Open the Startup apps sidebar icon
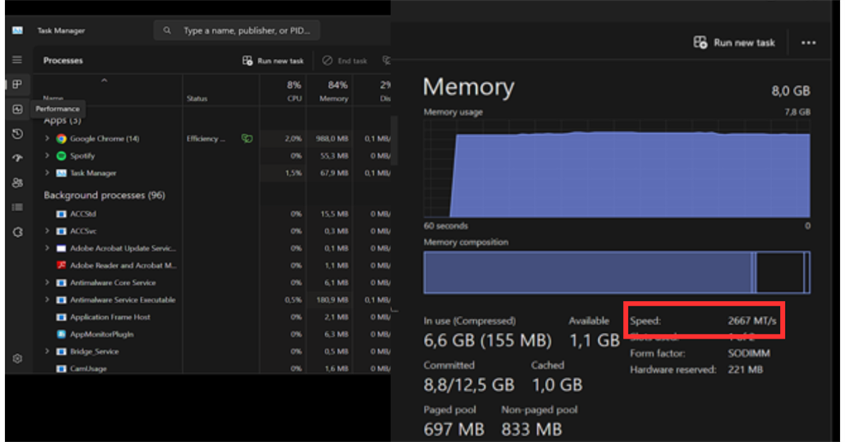The image size is (845, 442). [x=17, y=158]
